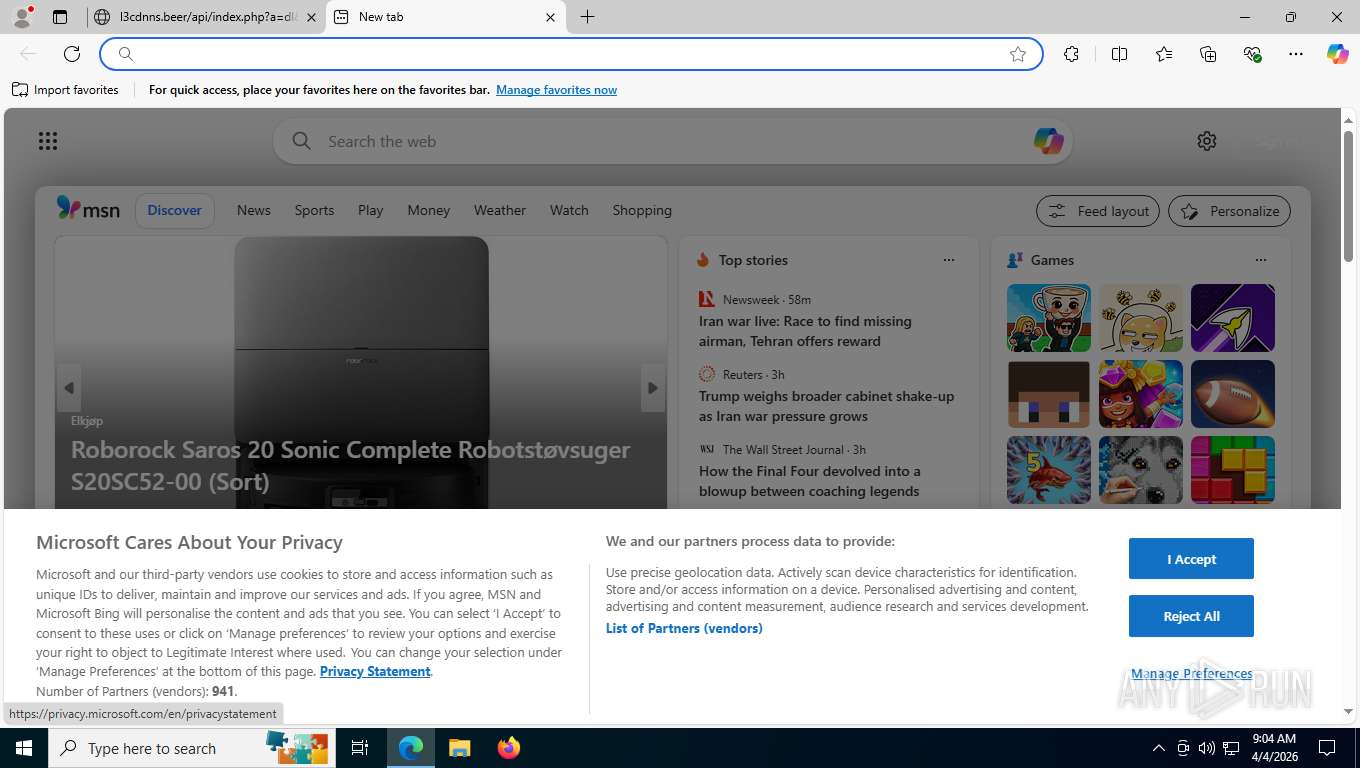1360x768 pixels.
Task: Focus the browser address bar
Action: point(570,54)
